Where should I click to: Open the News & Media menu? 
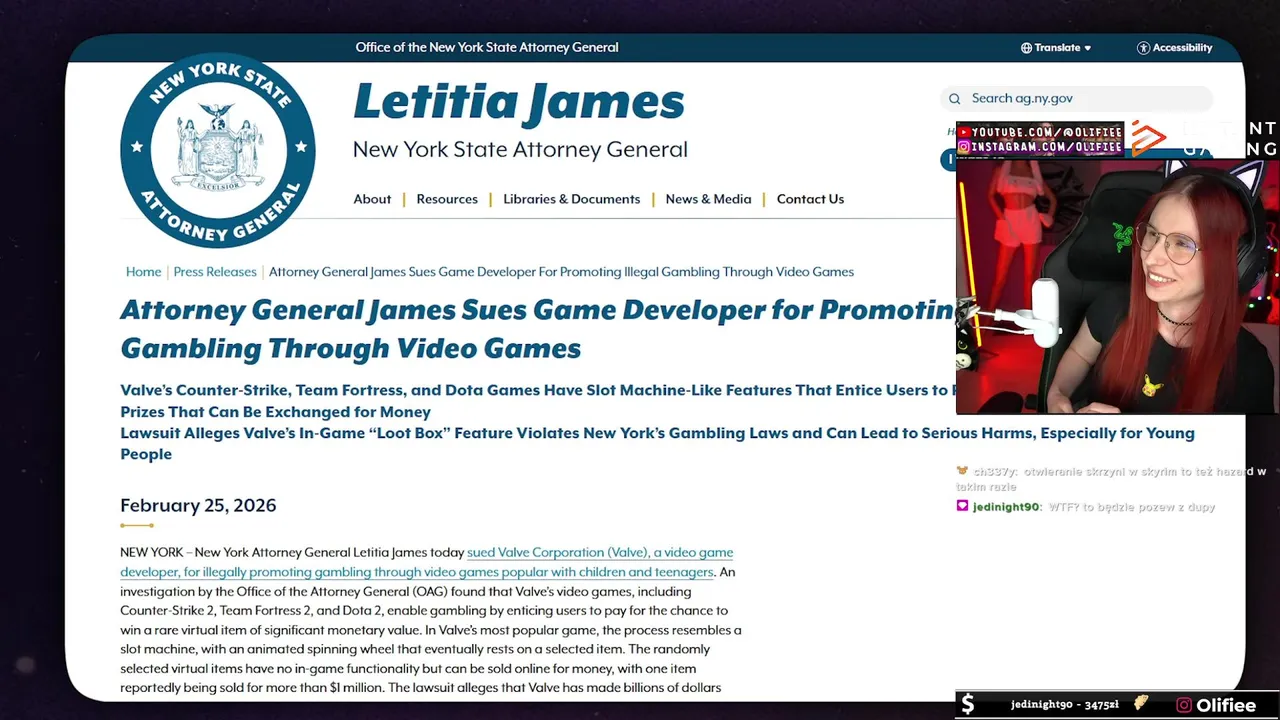click(708, 199)
